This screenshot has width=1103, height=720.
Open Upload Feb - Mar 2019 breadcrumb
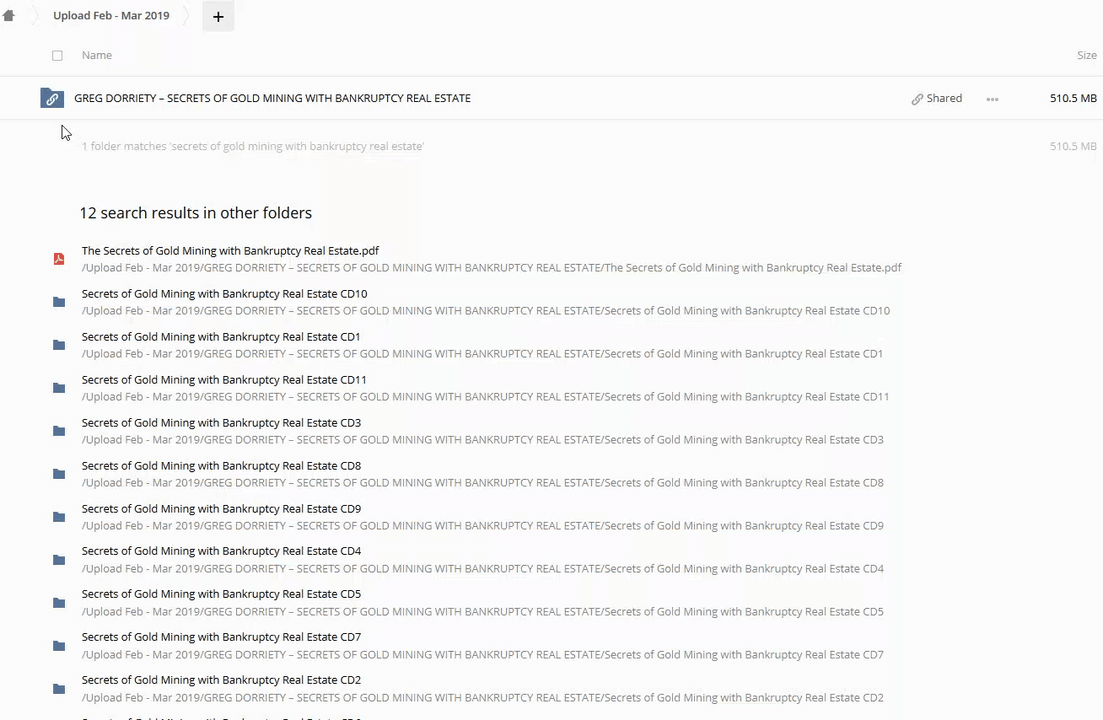pyautogui.click(x=111, y=16)
